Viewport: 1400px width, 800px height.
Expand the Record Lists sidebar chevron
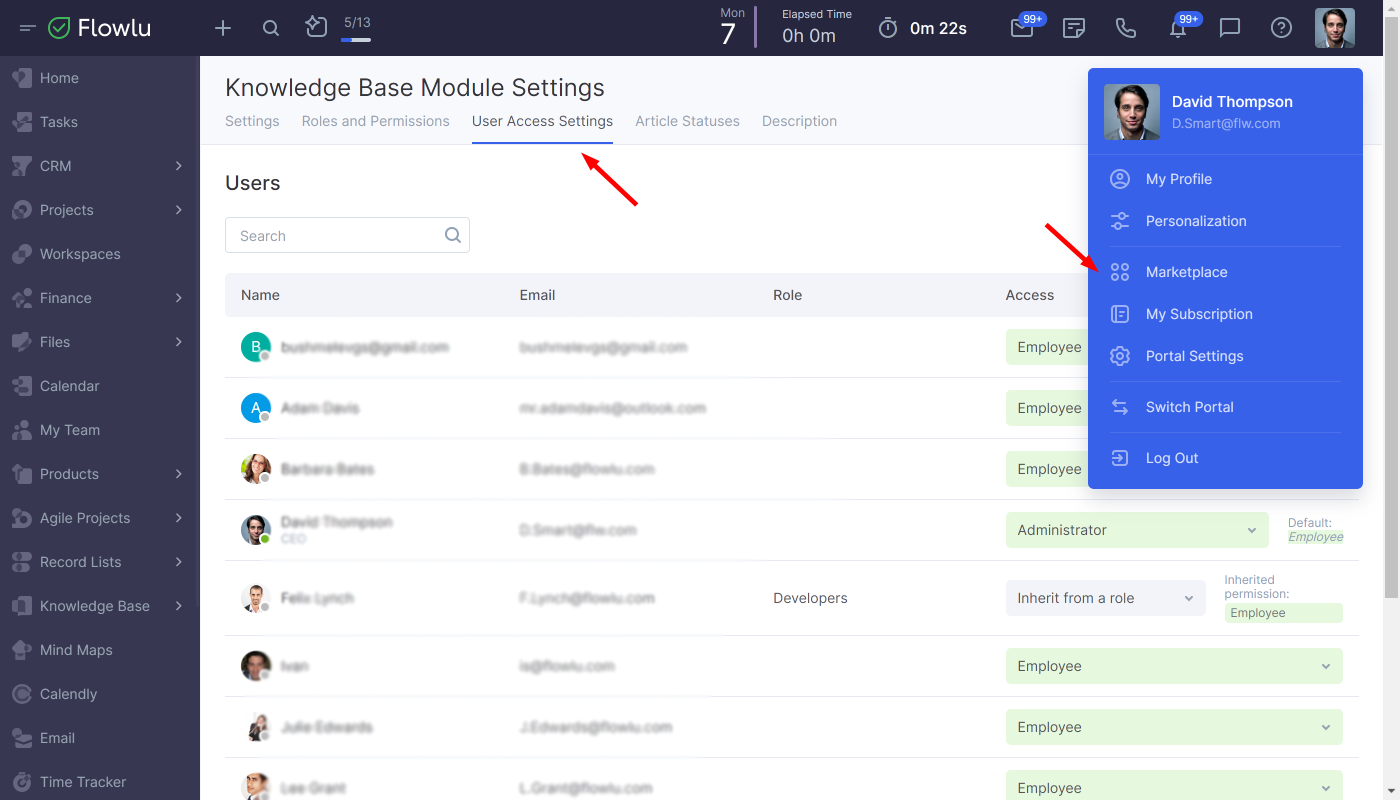tap(179, 562)
